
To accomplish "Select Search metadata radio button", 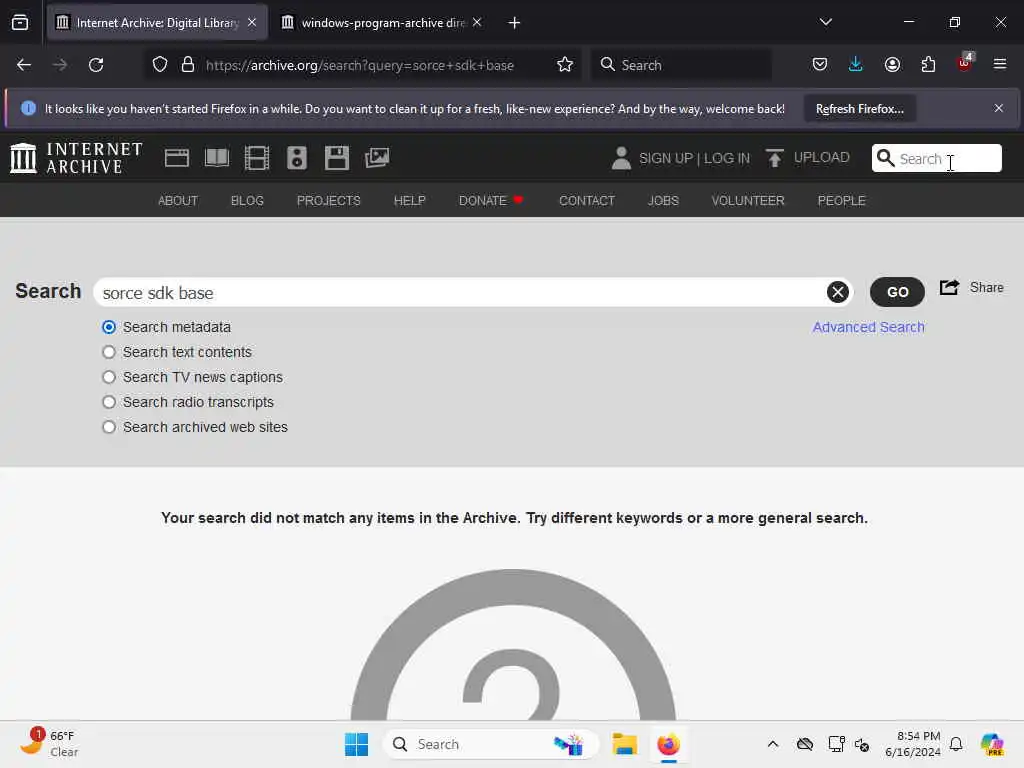I will tap(109, 327).
